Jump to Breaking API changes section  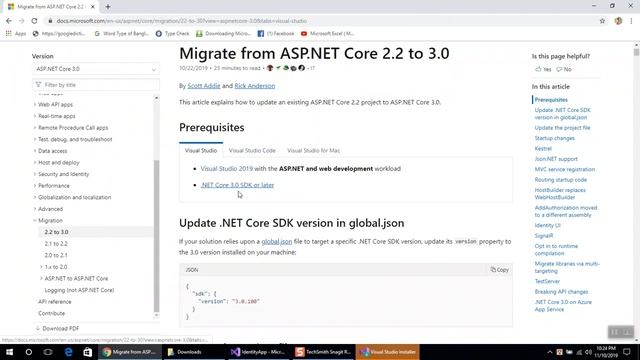561,292
